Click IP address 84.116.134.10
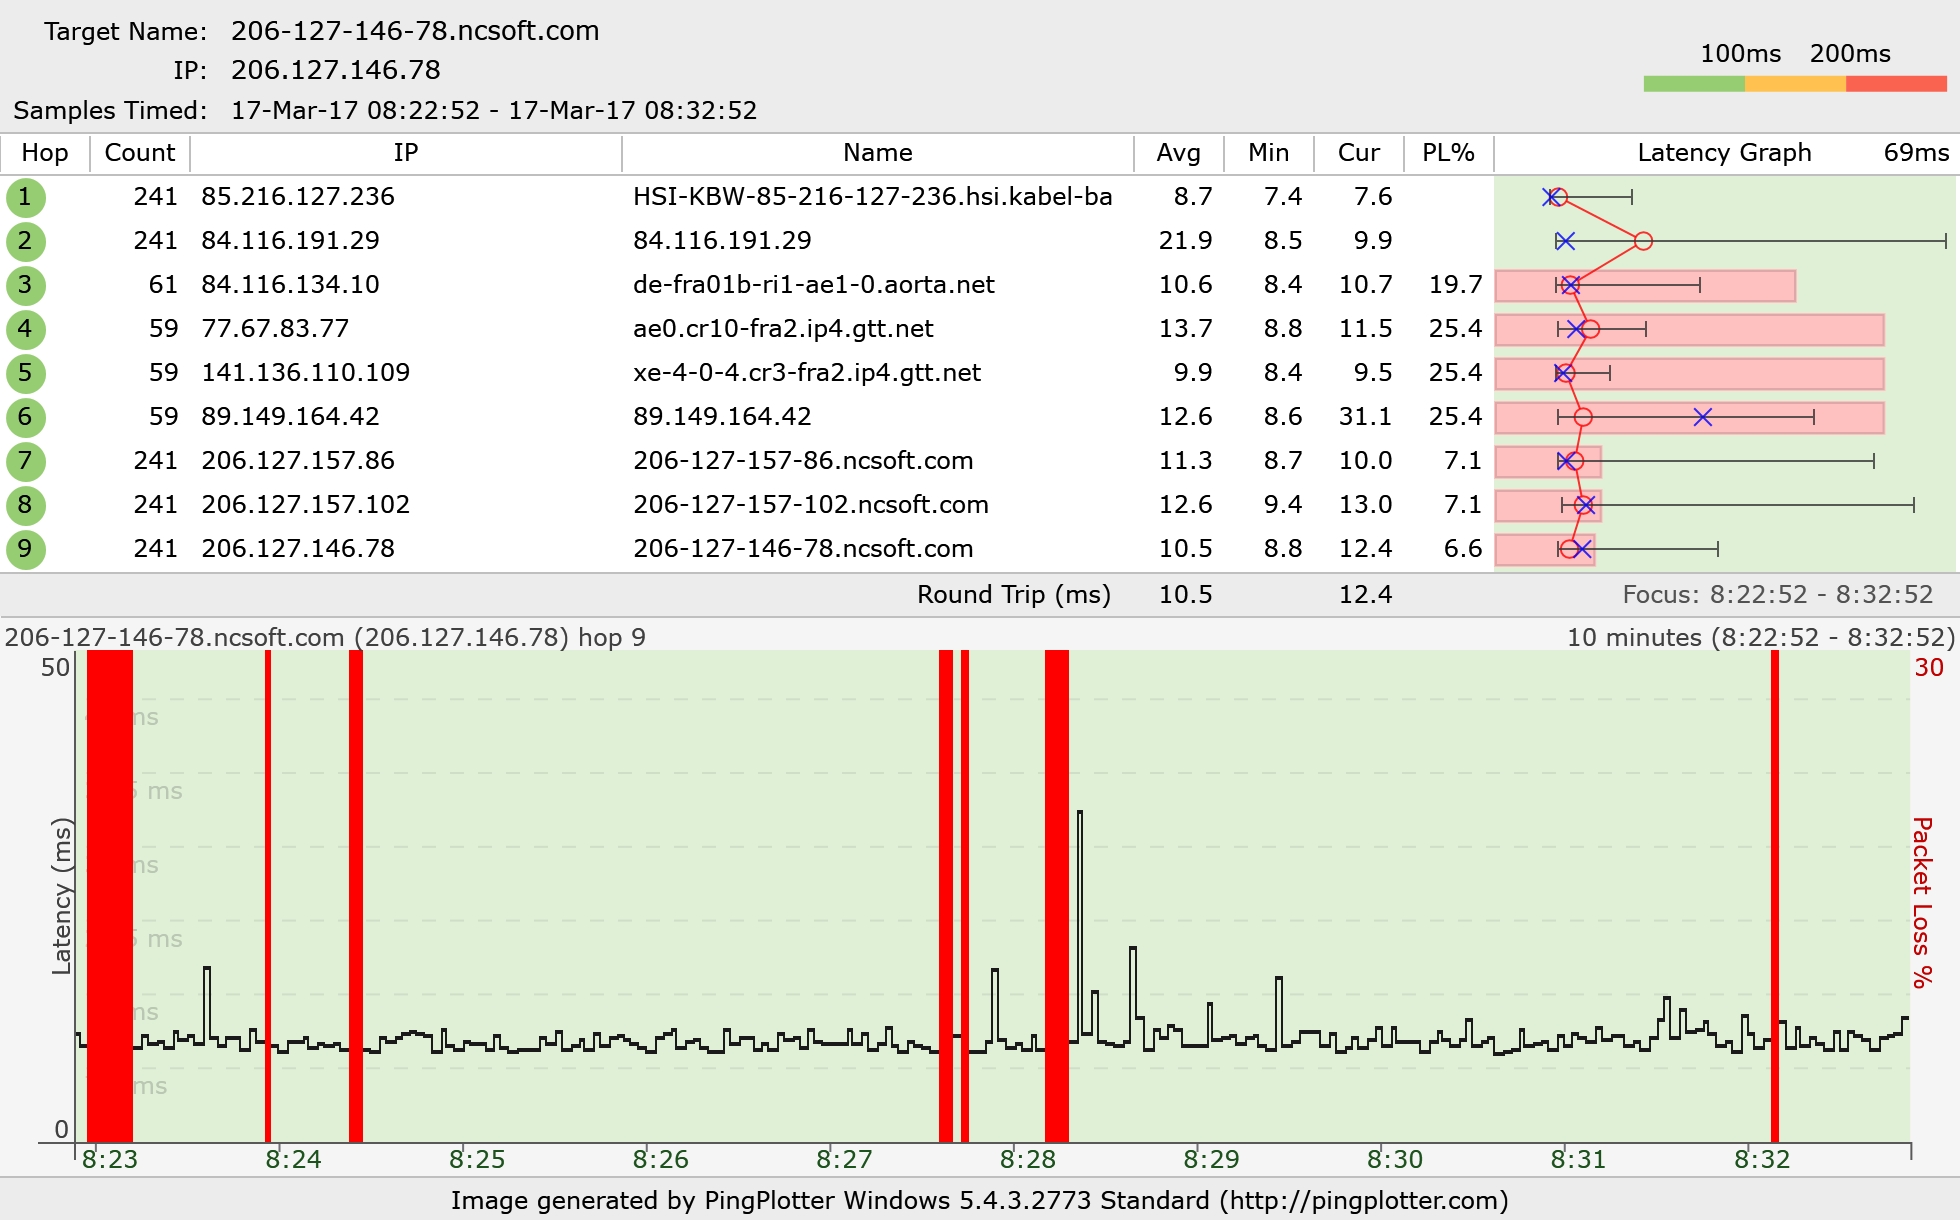Screen dimensions: 1960x1220 click(290, 285)
